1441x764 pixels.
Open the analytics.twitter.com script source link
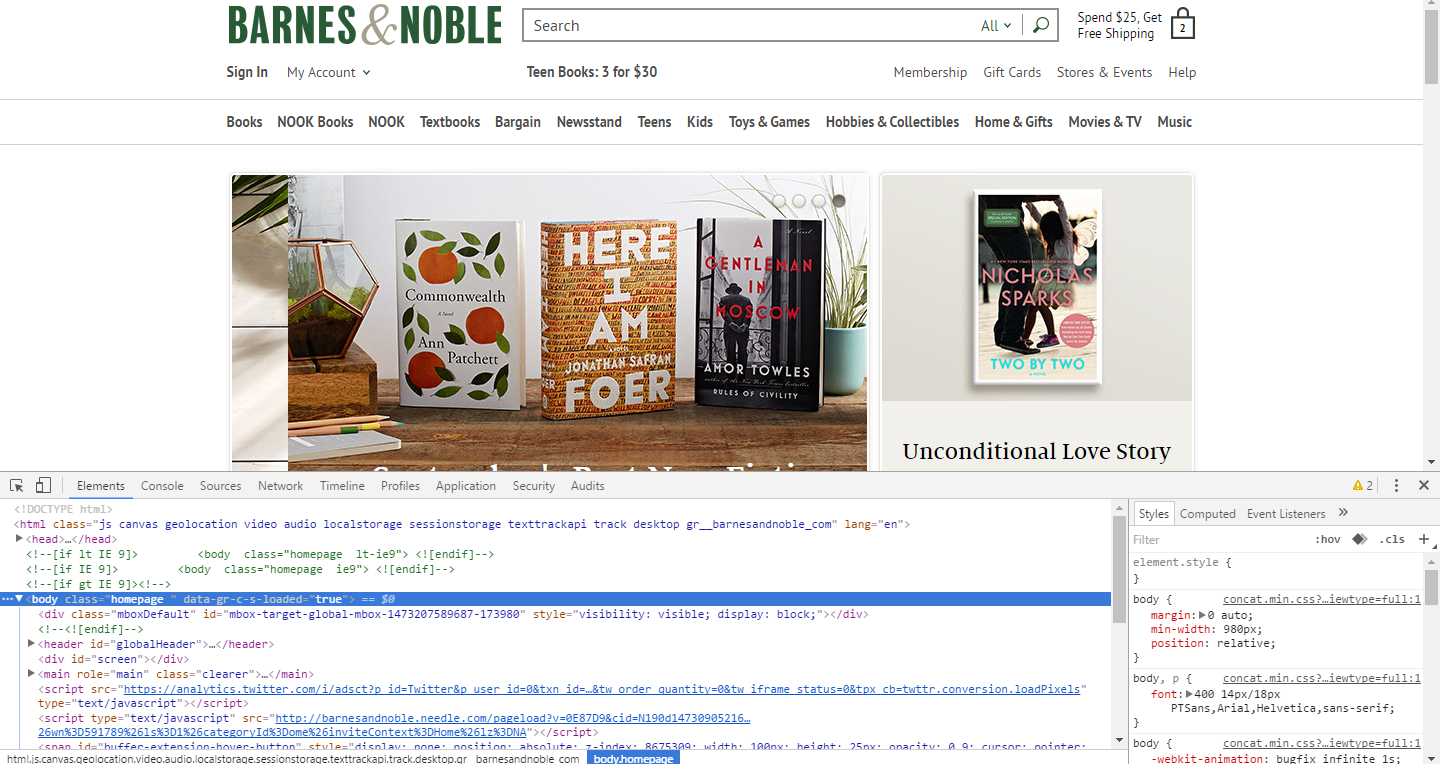pyautogui.click(x=602, y=689)
